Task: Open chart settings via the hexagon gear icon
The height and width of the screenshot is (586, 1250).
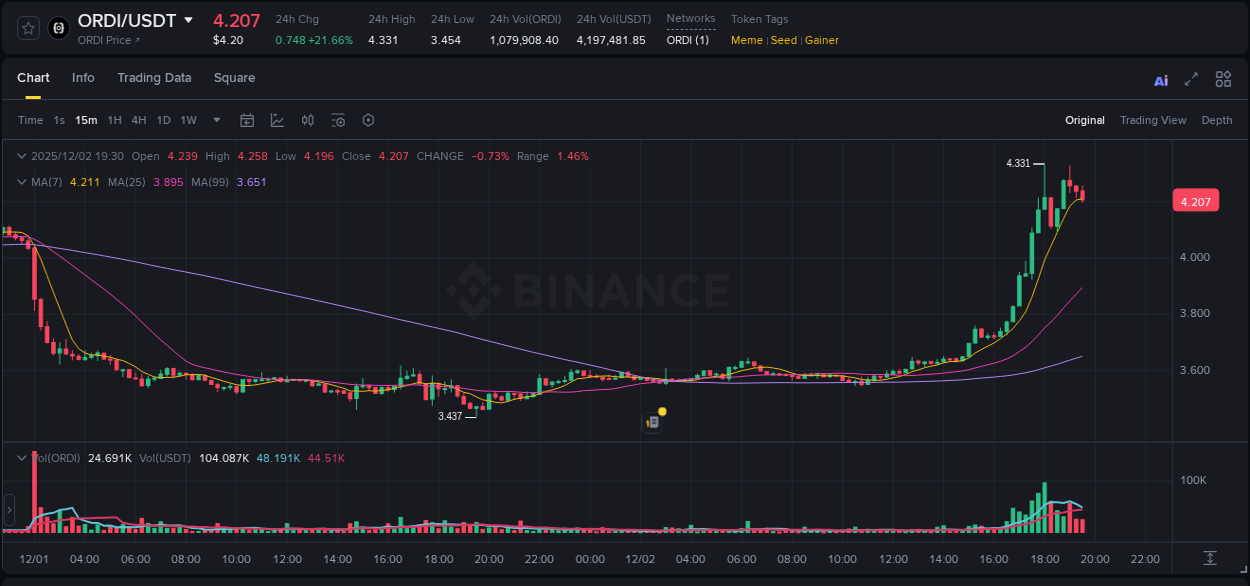Action: point(368,120)
